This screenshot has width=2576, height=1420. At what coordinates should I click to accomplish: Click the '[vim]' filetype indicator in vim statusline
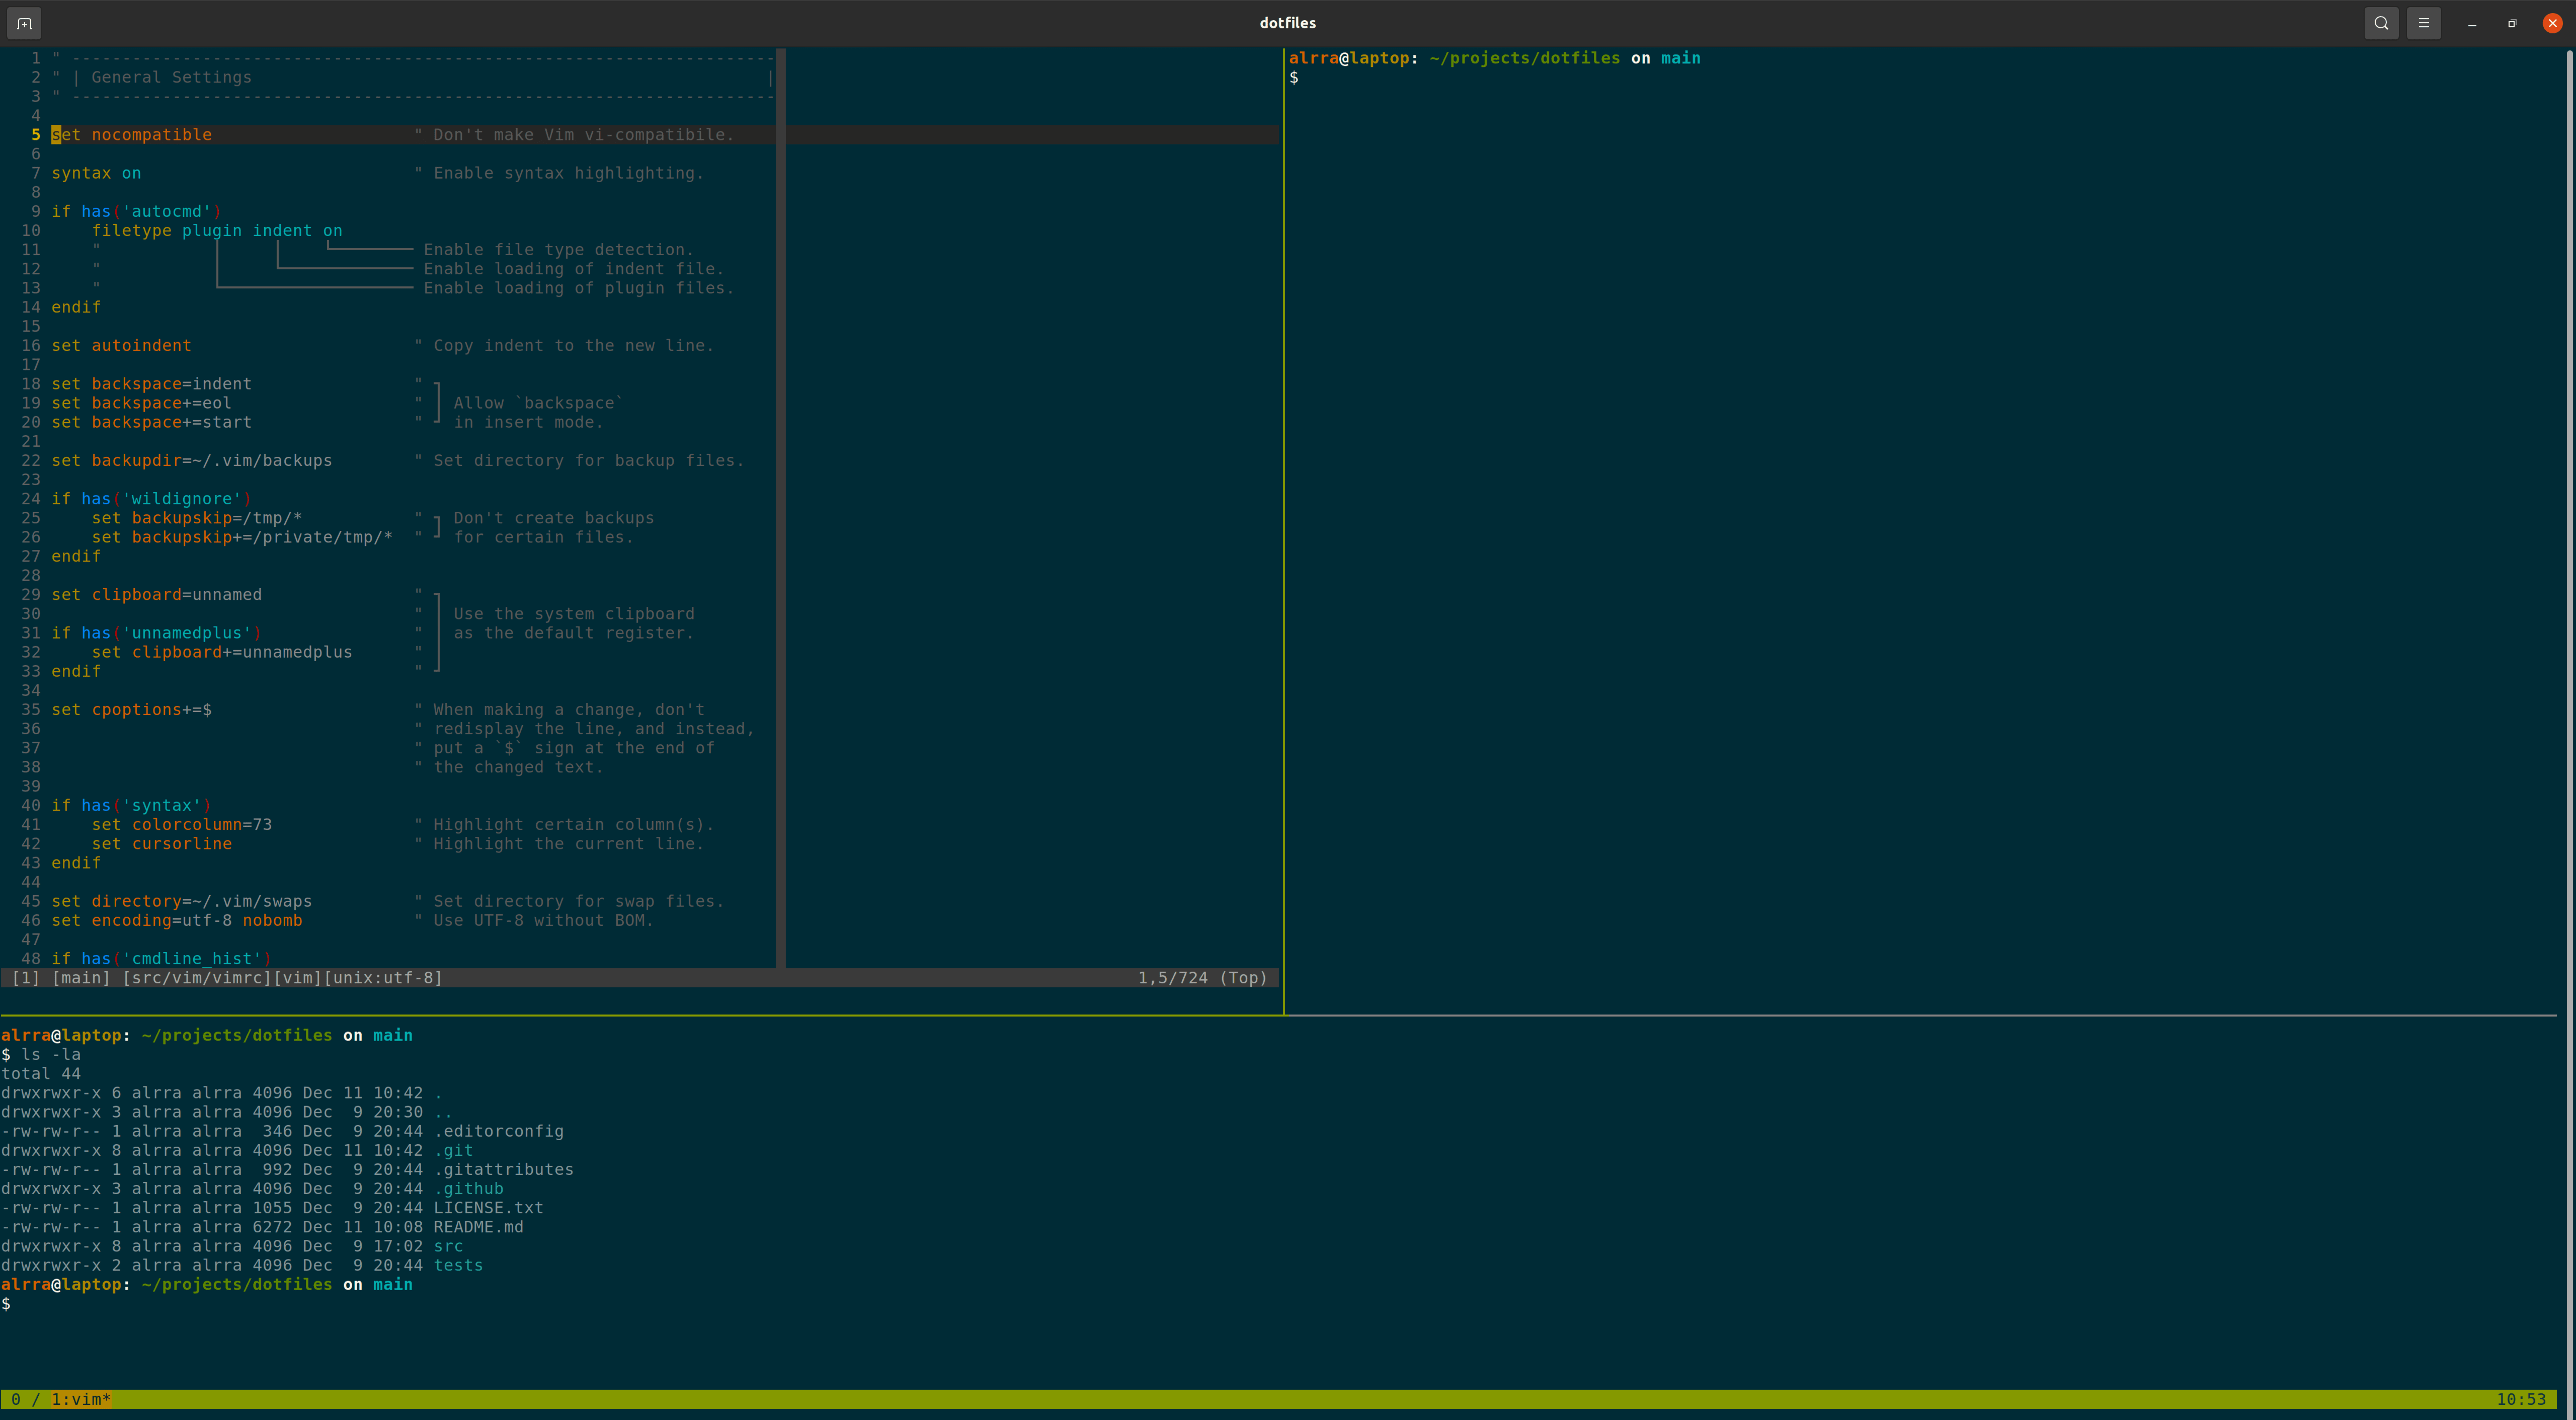(299, 978)
